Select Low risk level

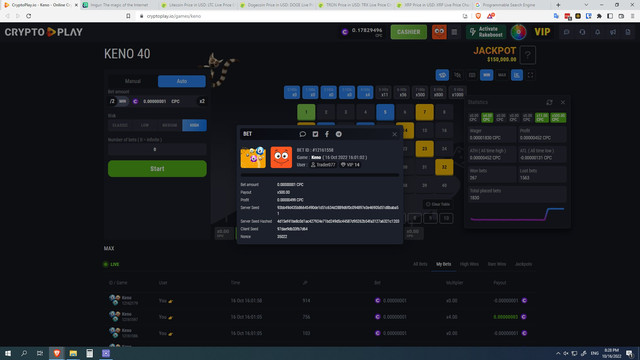pos(145,125)
